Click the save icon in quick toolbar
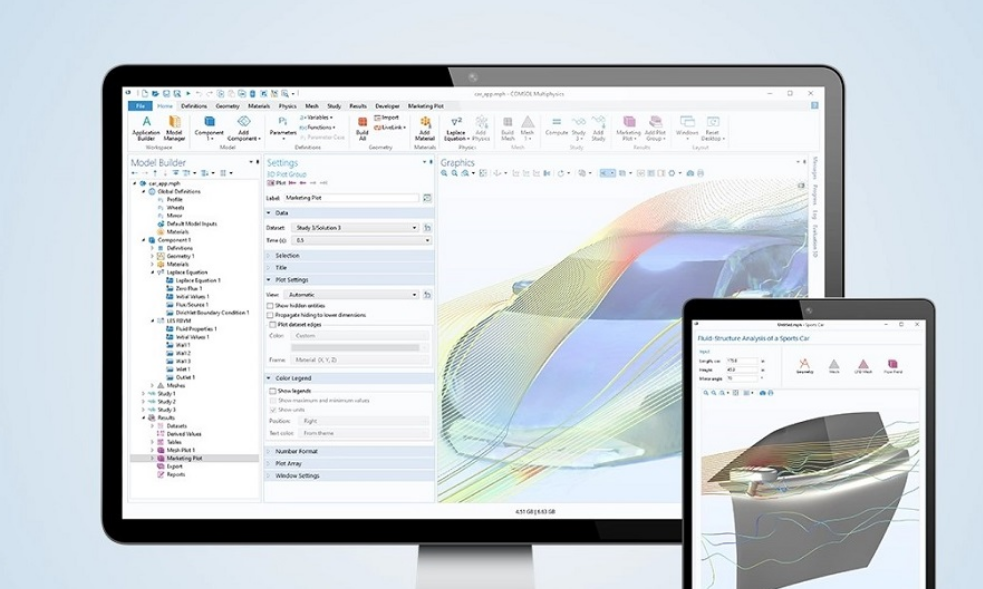The image size is (983, 589). (x=166, y=94)
